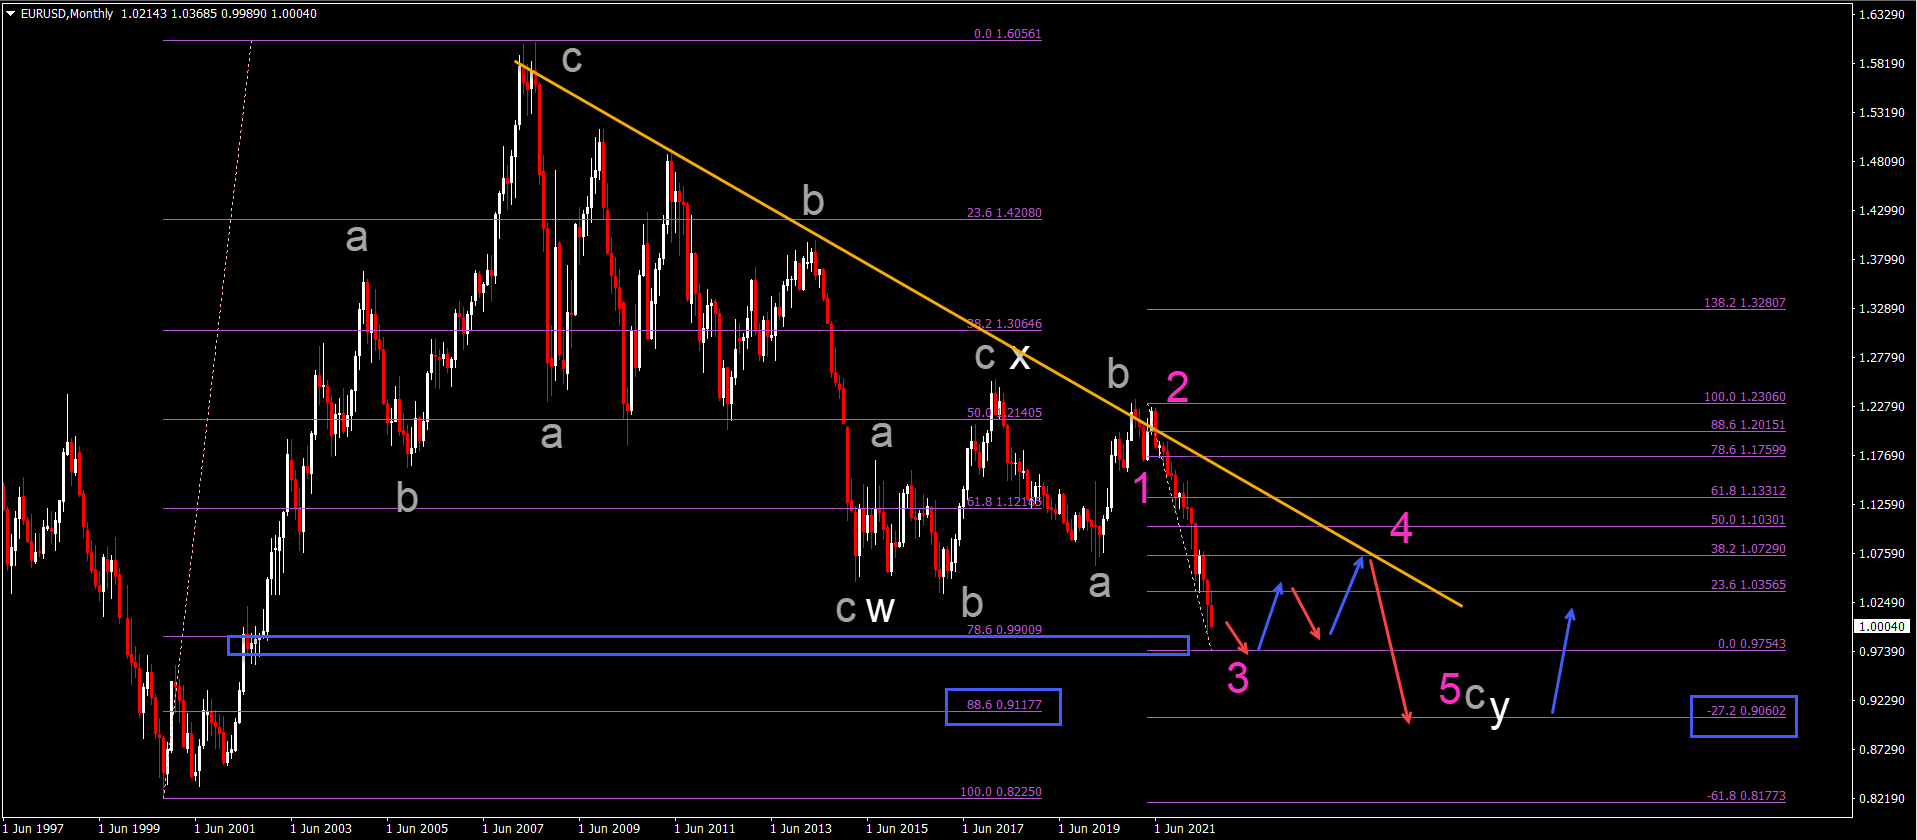Screen dimensions: 1917x840
Task: Click the EURUSD,Monthly chart title text
Action: coord(67,14)
